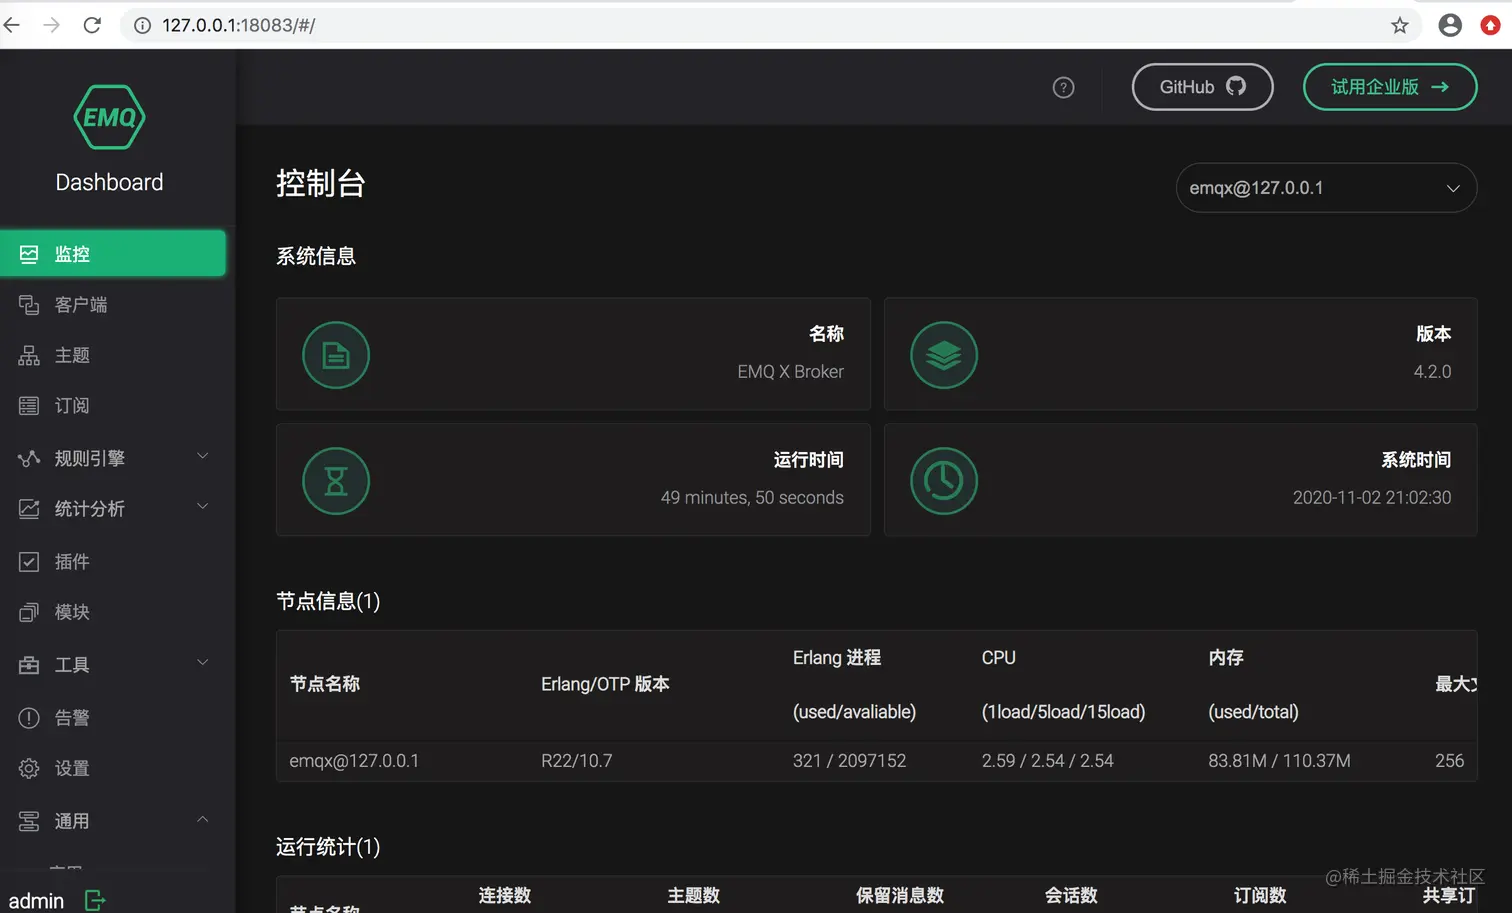This screenshot has width=1512, height=913.
Task: Click the 版本 layers icon
Action: (x=944, y=355)
